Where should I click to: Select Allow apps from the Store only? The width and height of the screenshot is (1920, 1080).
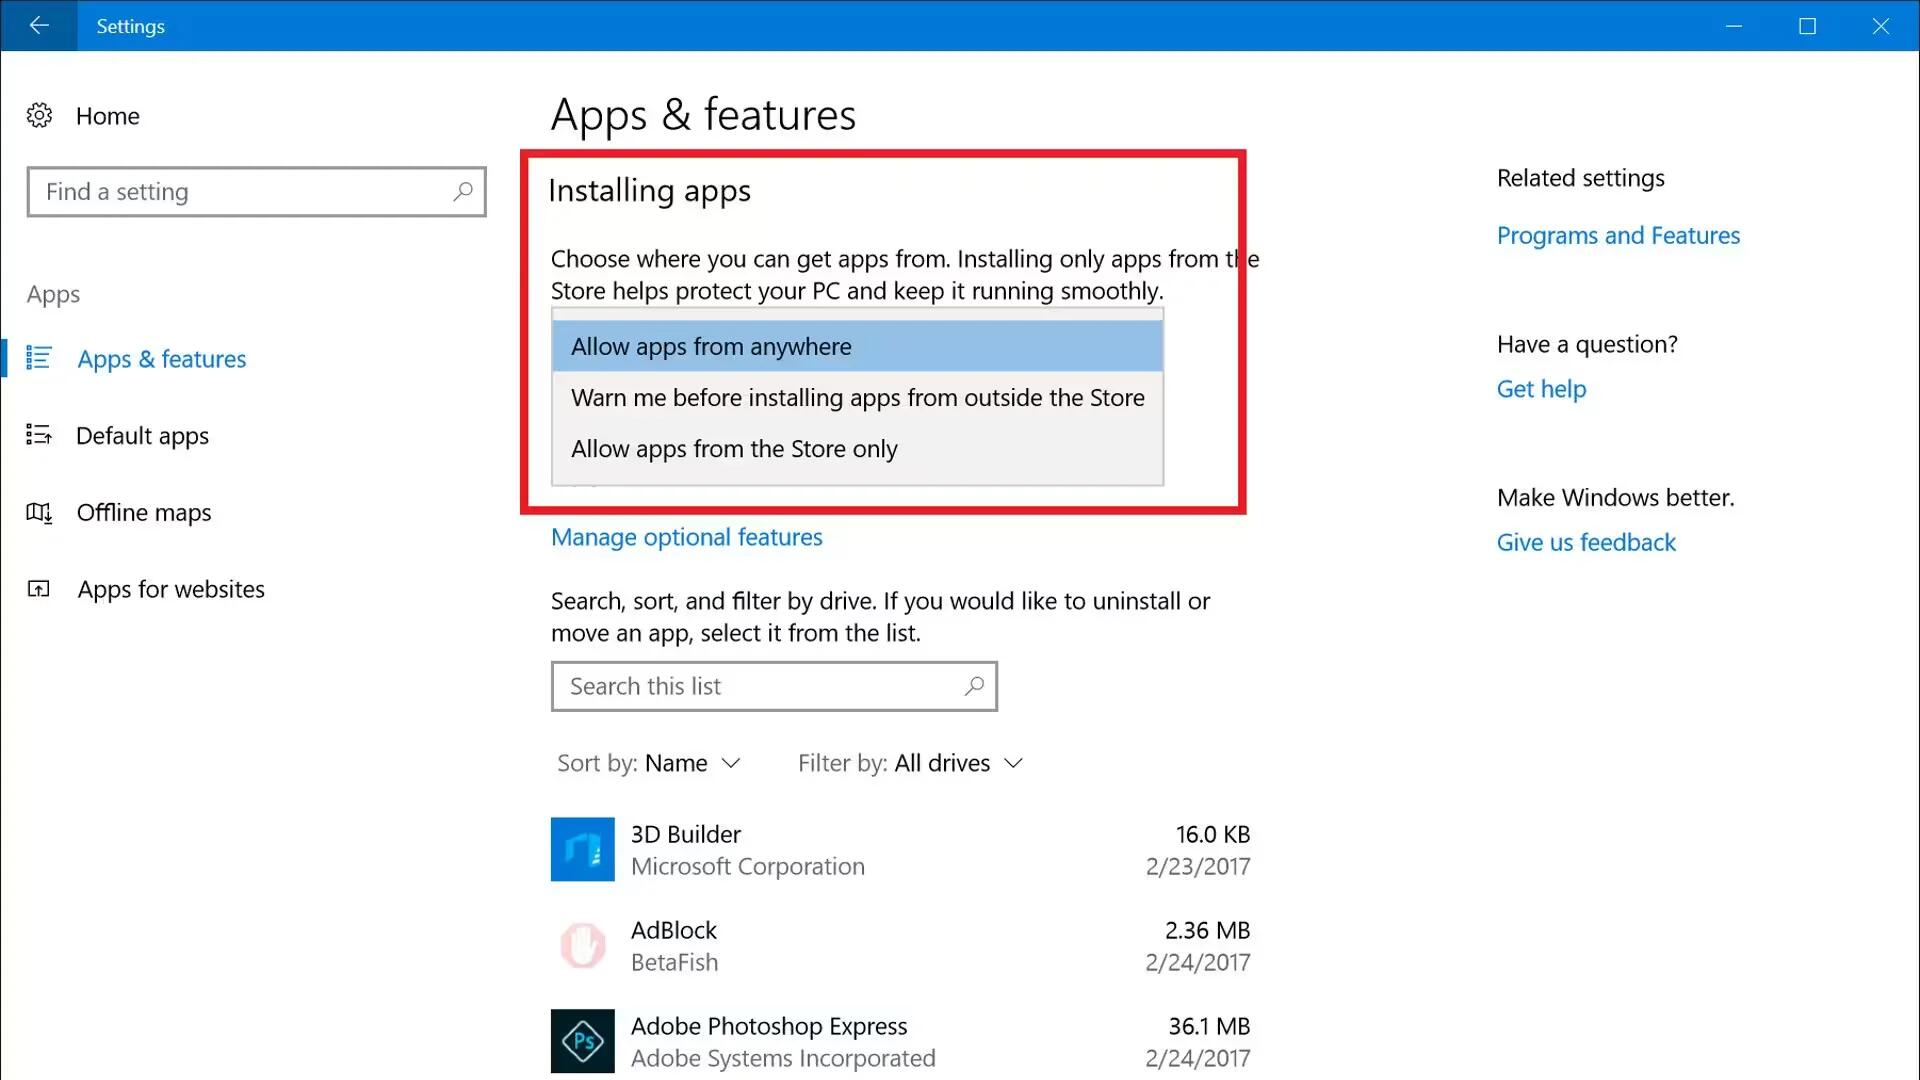point(733,448)
